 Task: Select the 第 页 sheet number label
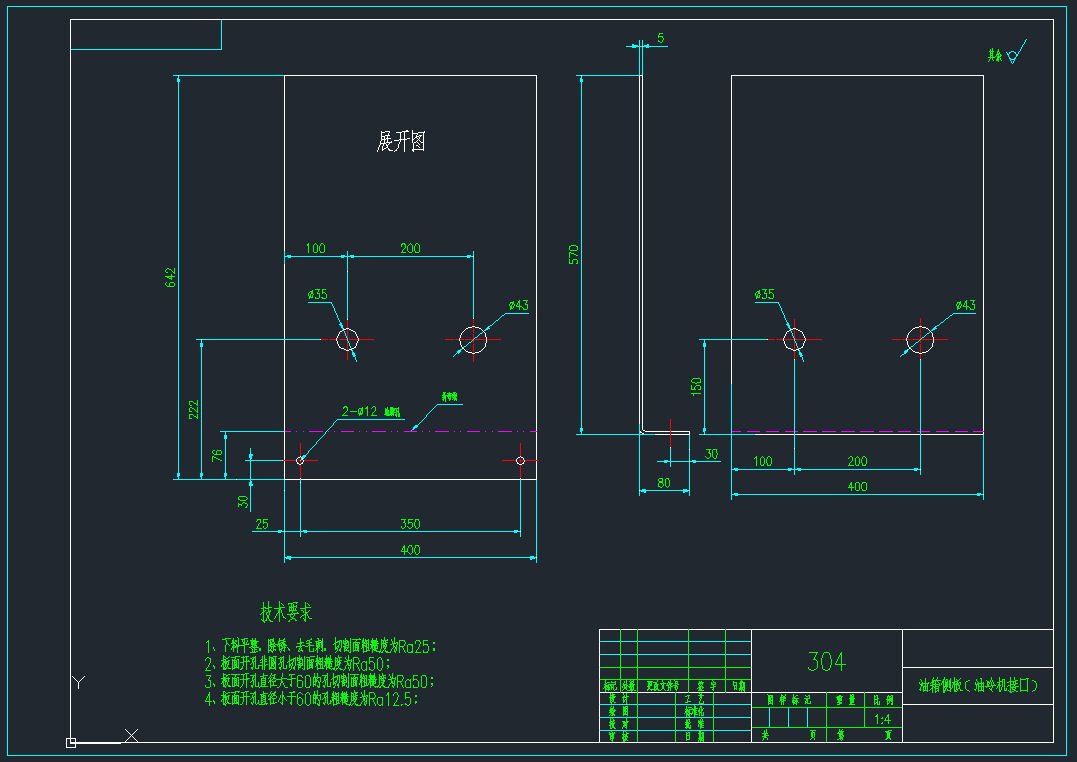863,735
